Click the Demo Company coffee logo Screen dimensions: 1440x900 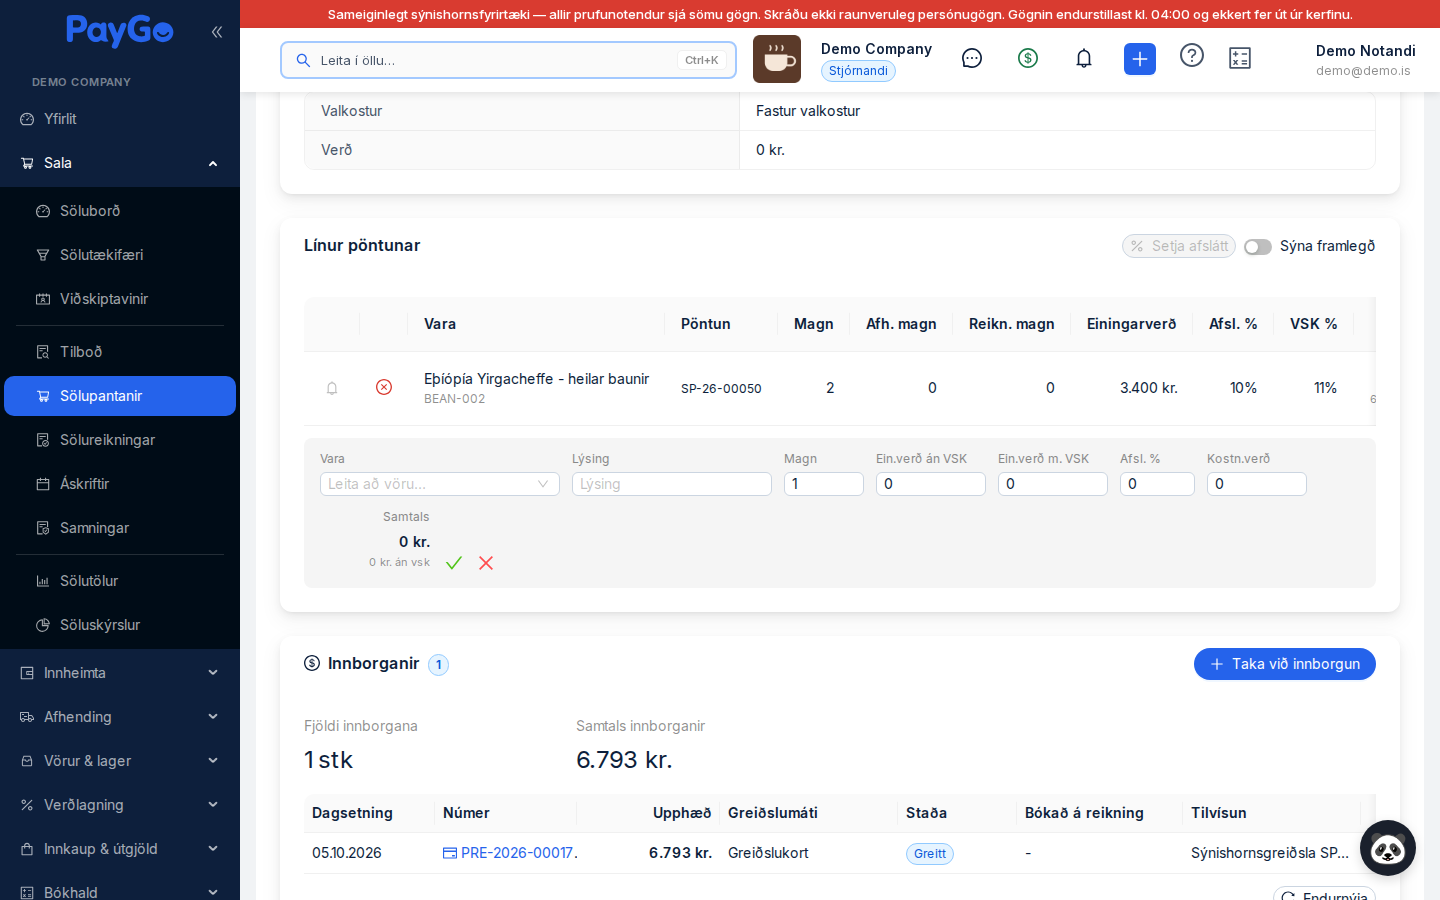777,59
